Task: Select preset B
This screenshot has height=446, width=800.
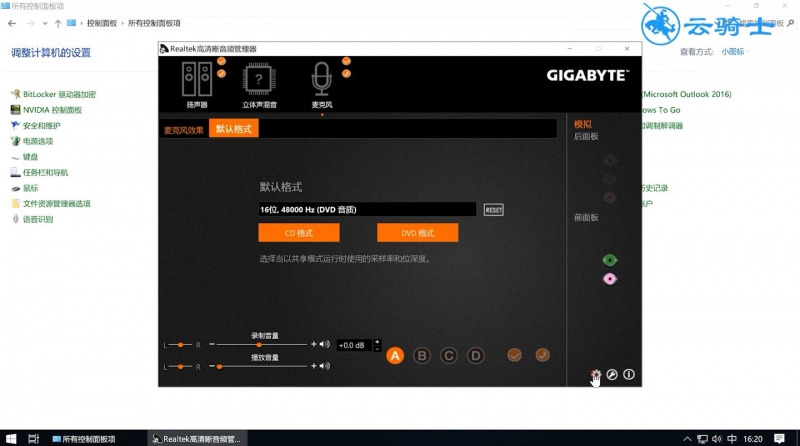Action: click(x=422, y=356)
